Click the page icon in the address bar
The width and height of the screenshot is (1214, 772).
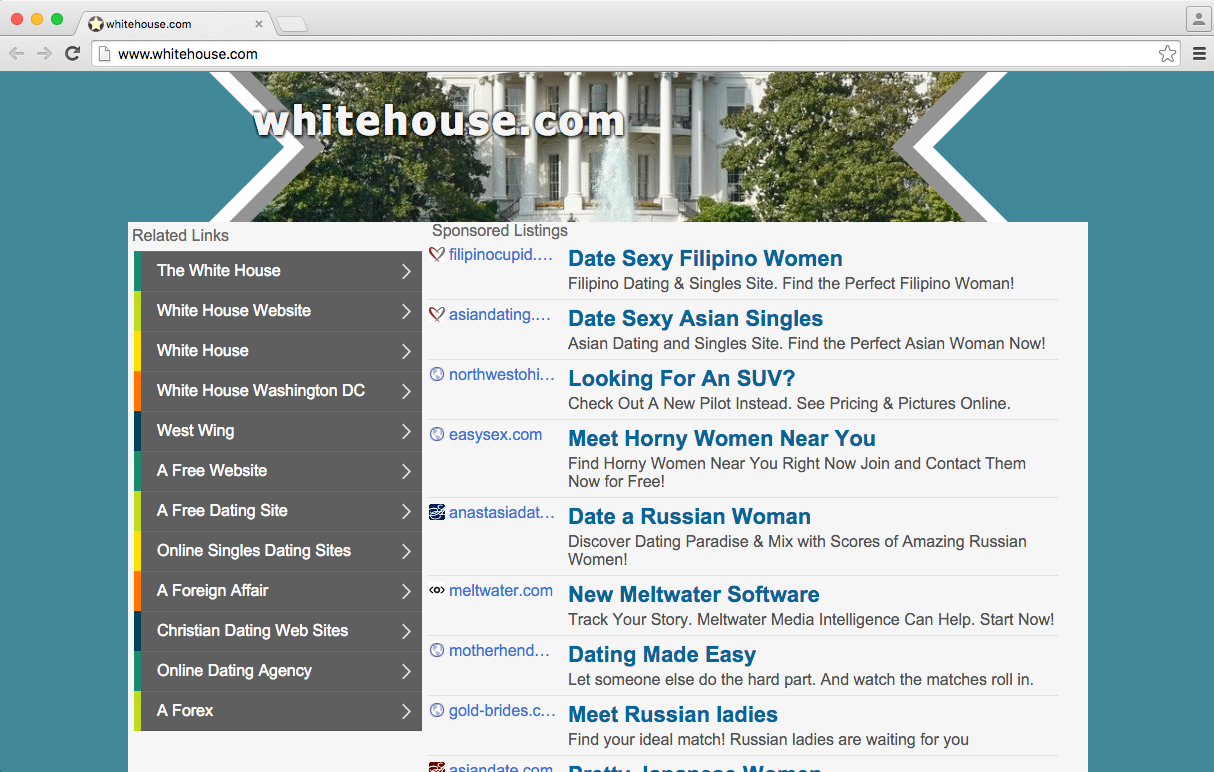(x=106, y=54)
